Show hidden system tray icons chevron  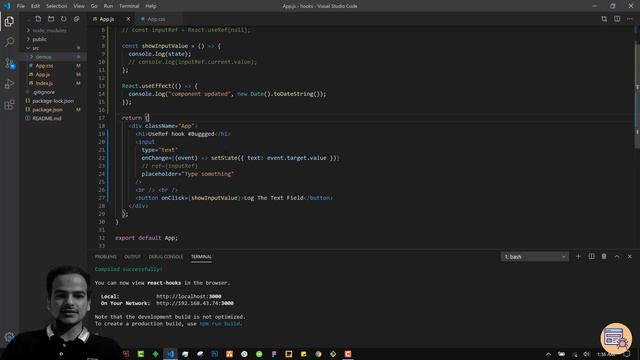click(548, 354)
